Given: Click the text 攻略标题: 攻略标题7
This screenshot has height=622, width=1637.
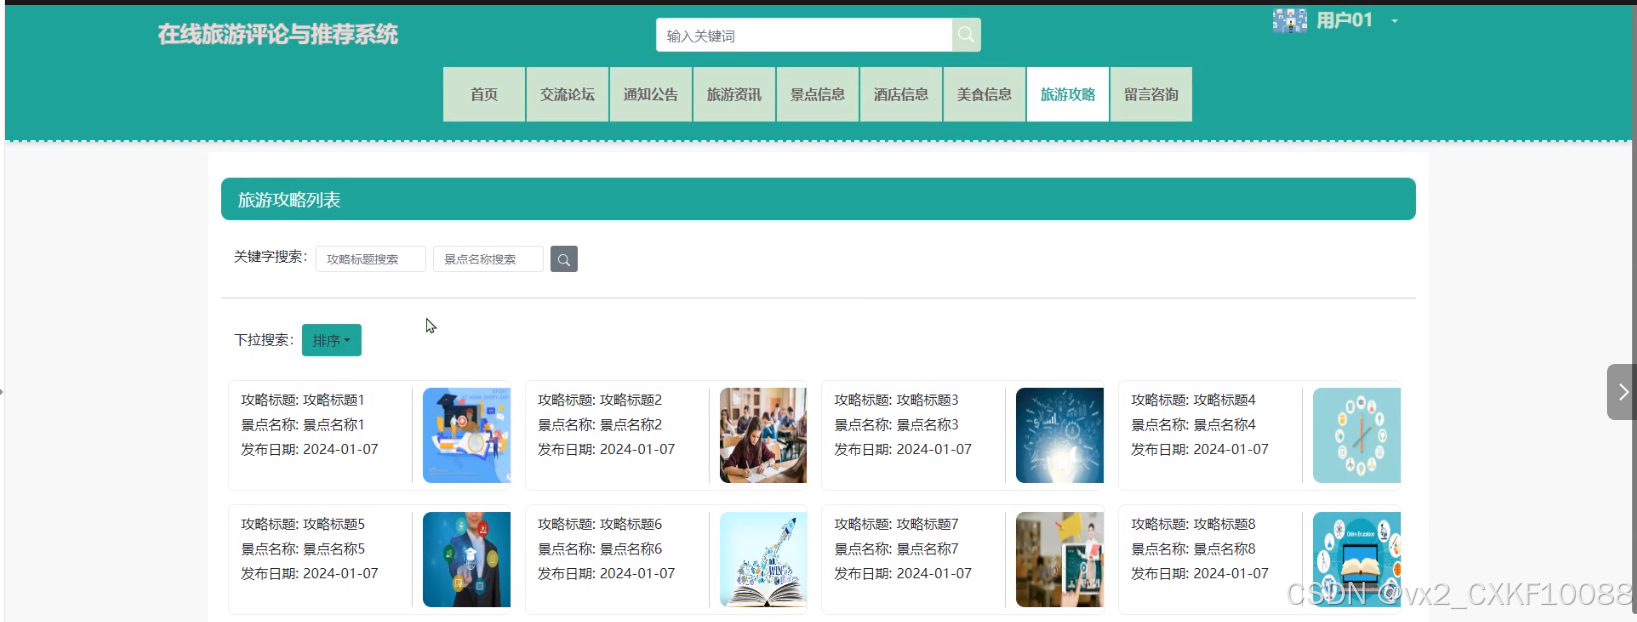Looking at the screenshot, I should (x=897, y=524).
